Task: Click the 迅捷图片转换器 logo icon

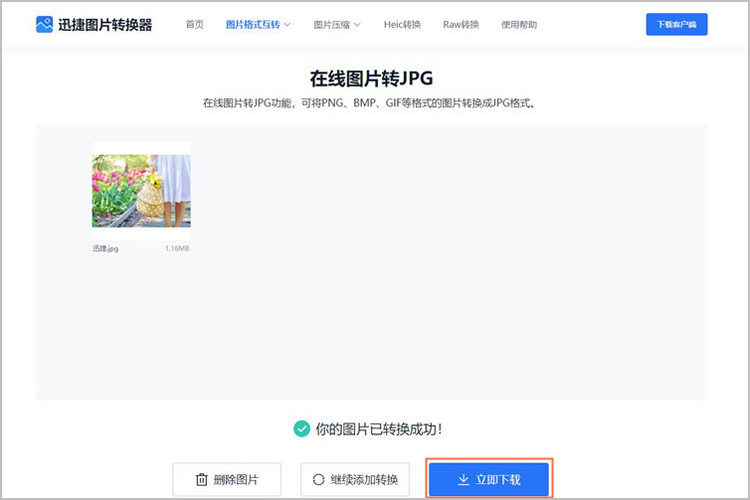Action: [x=44, y=24]
